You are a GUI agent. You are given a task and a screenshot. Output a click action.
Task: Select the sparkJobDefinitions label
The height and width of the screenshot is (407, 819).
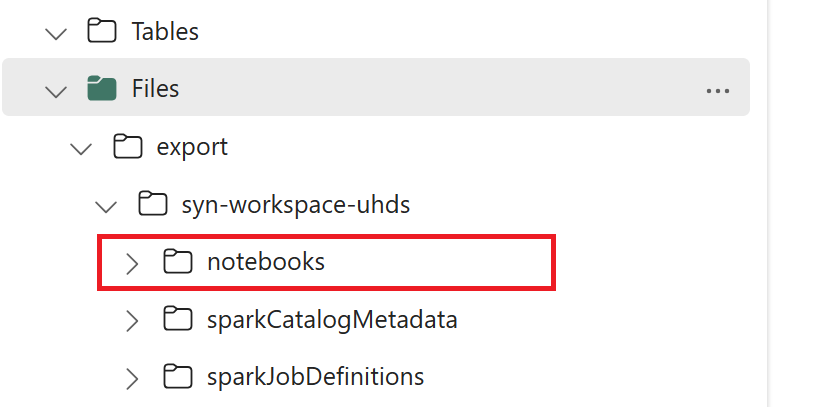point(315,377)
